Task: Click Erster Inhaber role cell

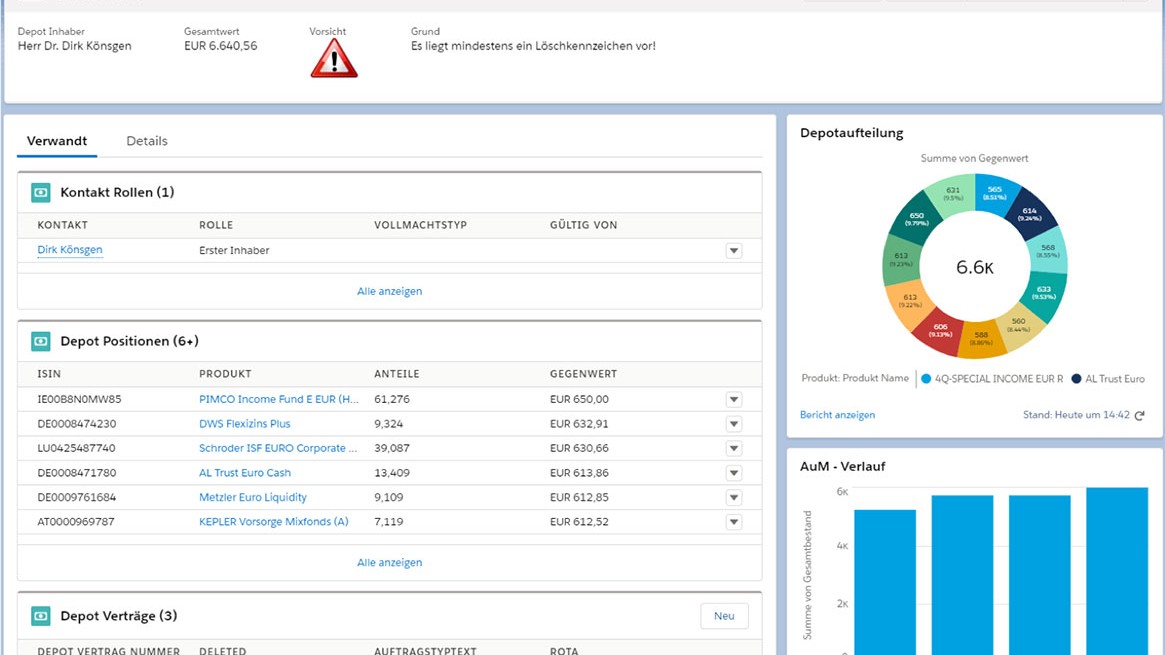Action: point(234,250)
